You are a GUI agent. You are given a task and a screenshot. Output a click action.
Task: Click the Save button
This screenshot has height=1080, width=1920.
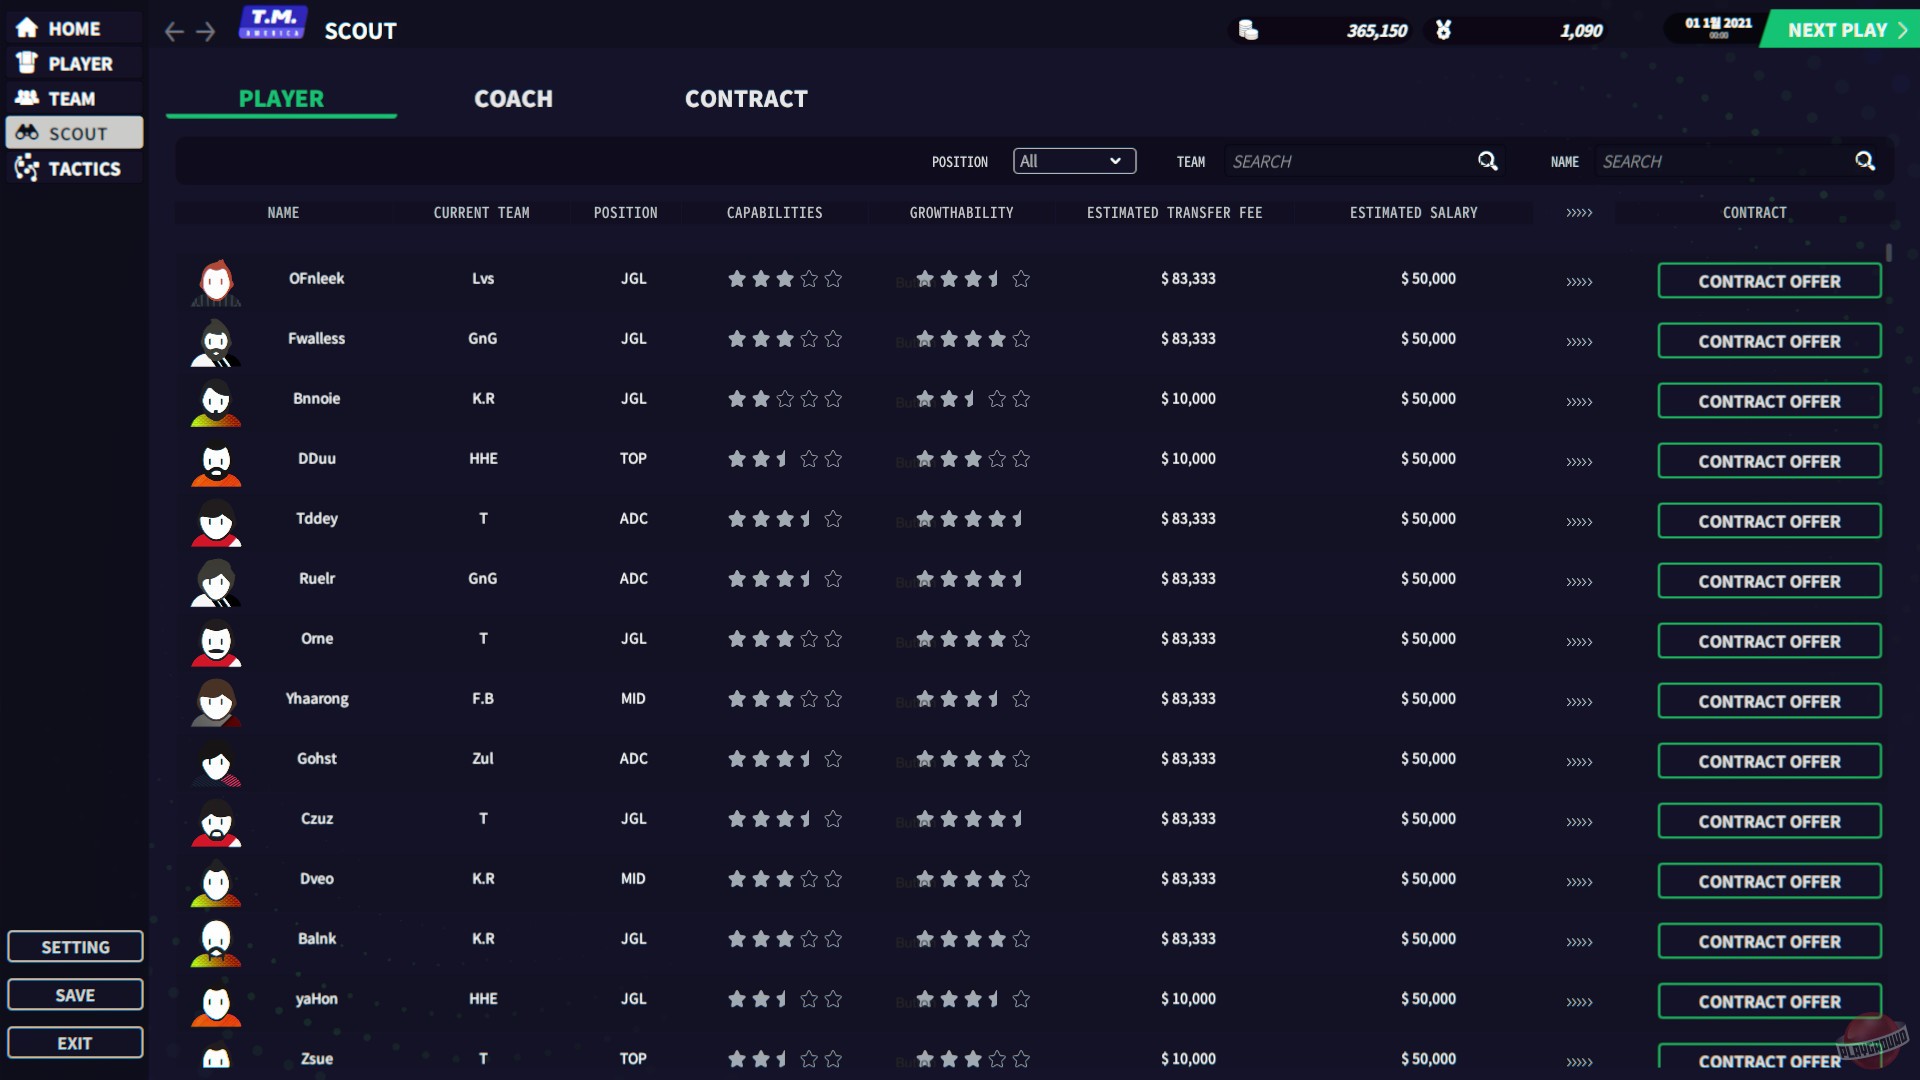click(x=74, y=994)
